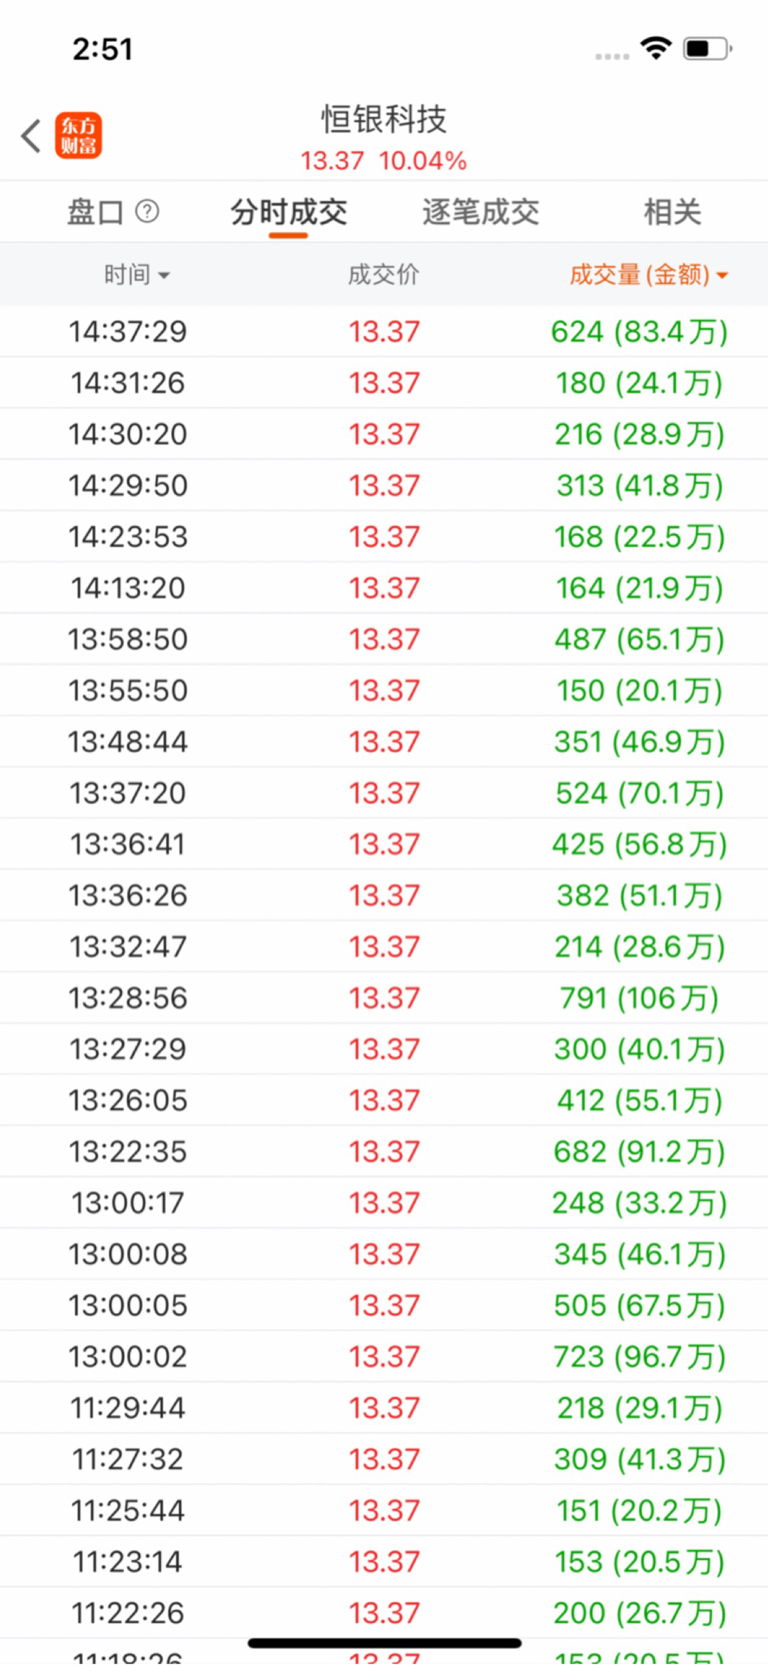
Task: Tap the home indicator bar
Action: [x=384, y=1643]
